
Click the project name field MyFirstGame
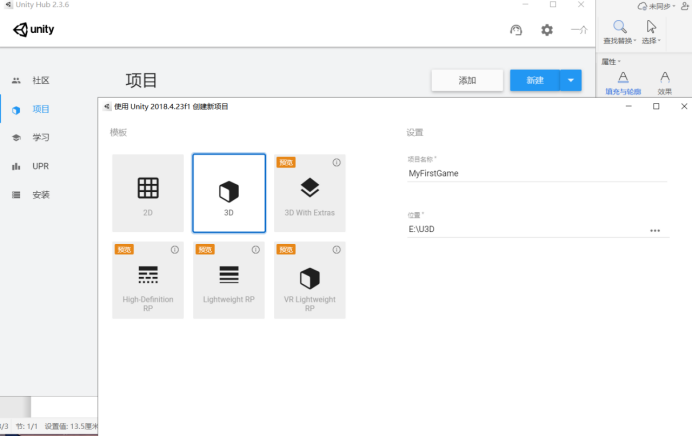coord(537,174)
